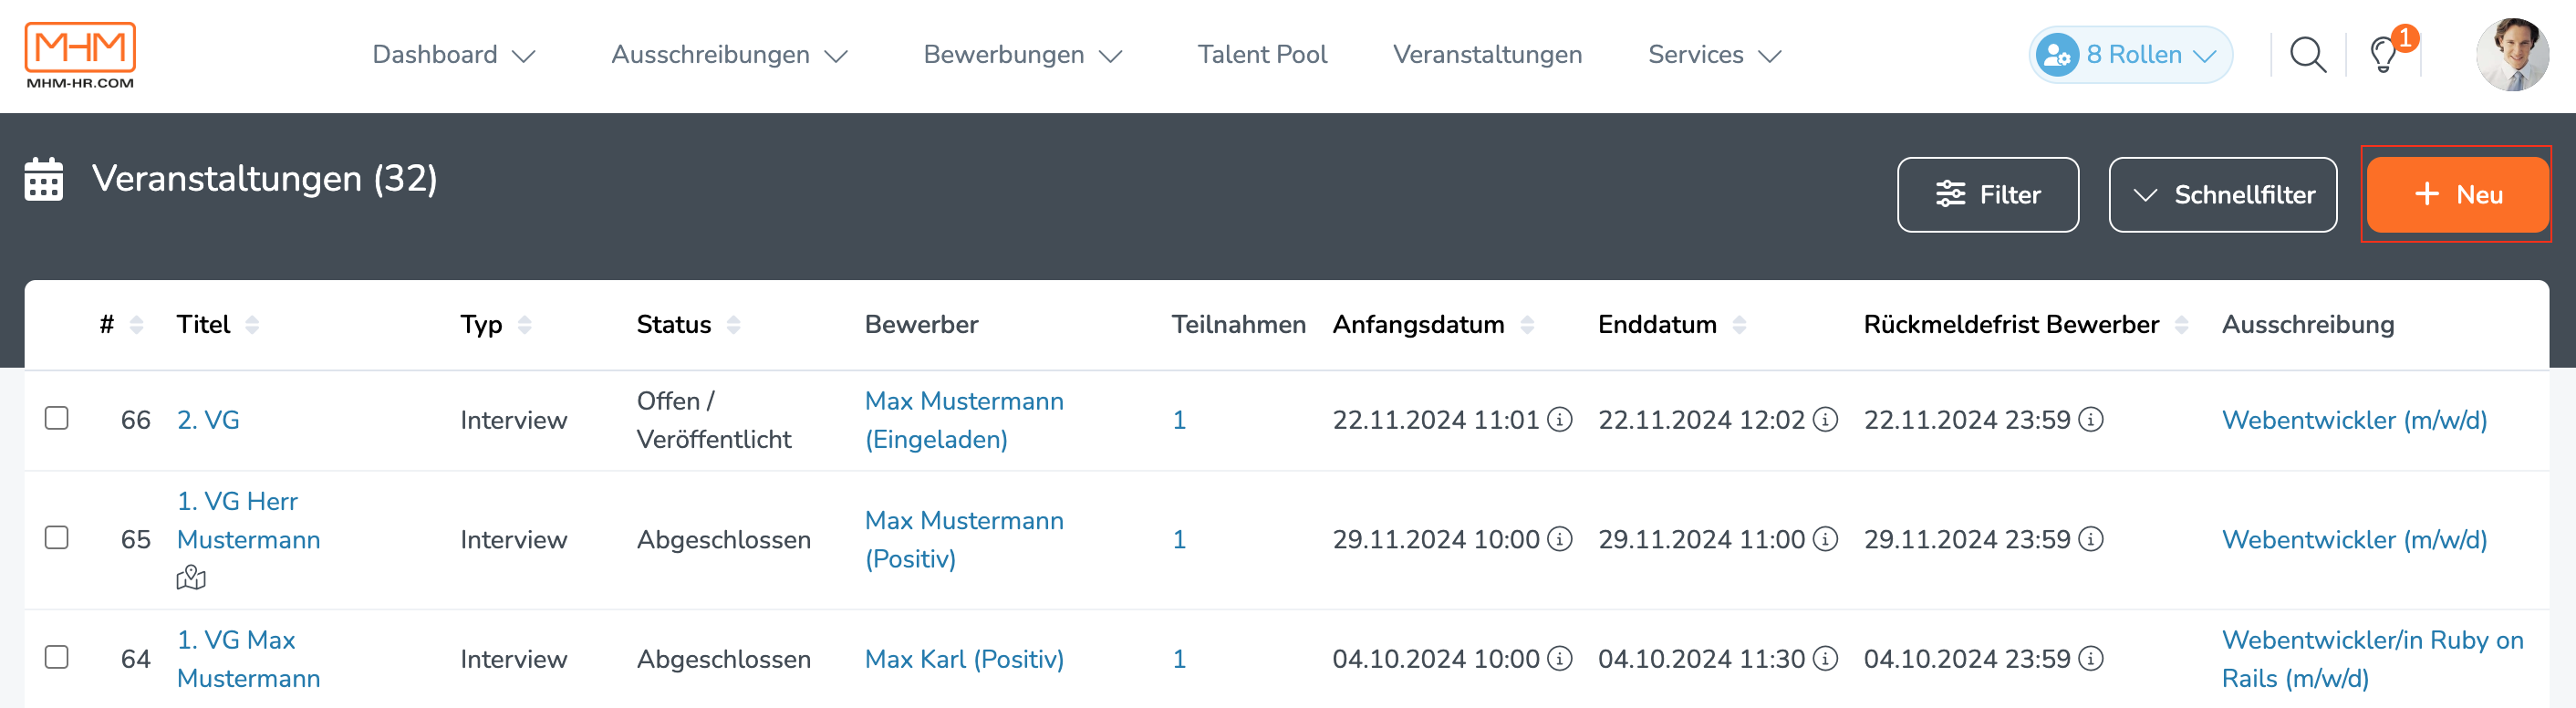The width and height of the screenshot is (2576, 708).
Task: Go to the Talent Pool menu item
Action: coord(1262,55)
